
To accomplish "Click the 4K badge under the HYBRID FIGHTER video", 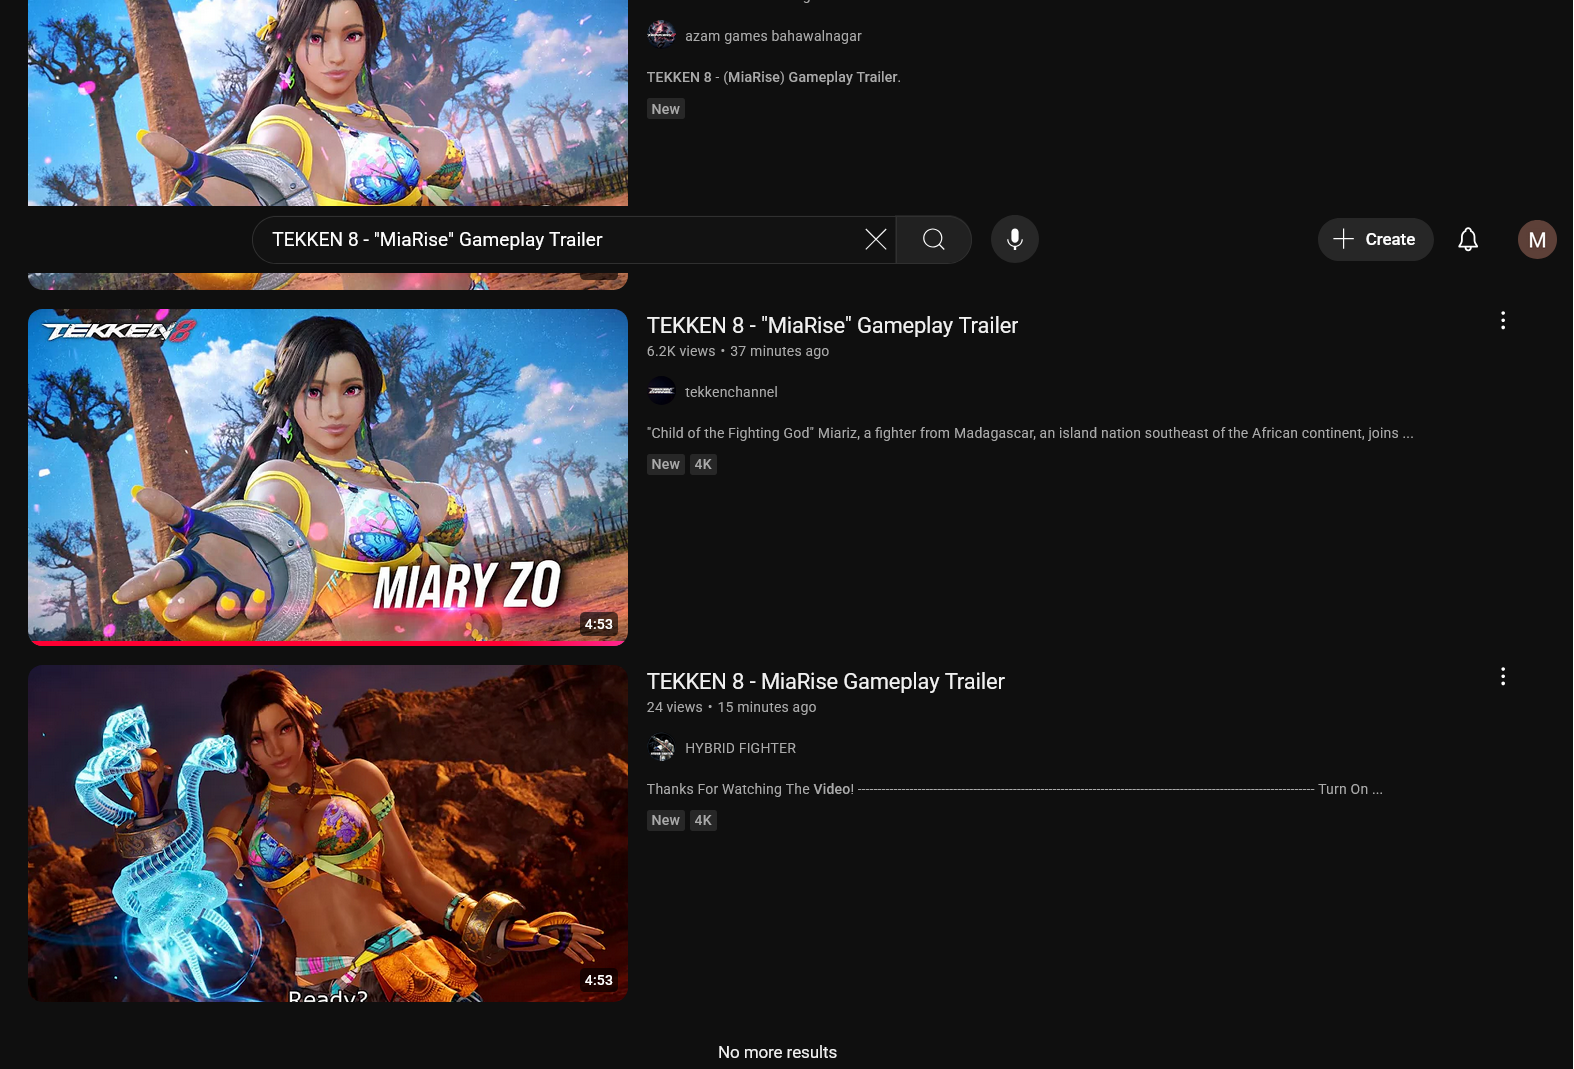I will tap(703, 820).
